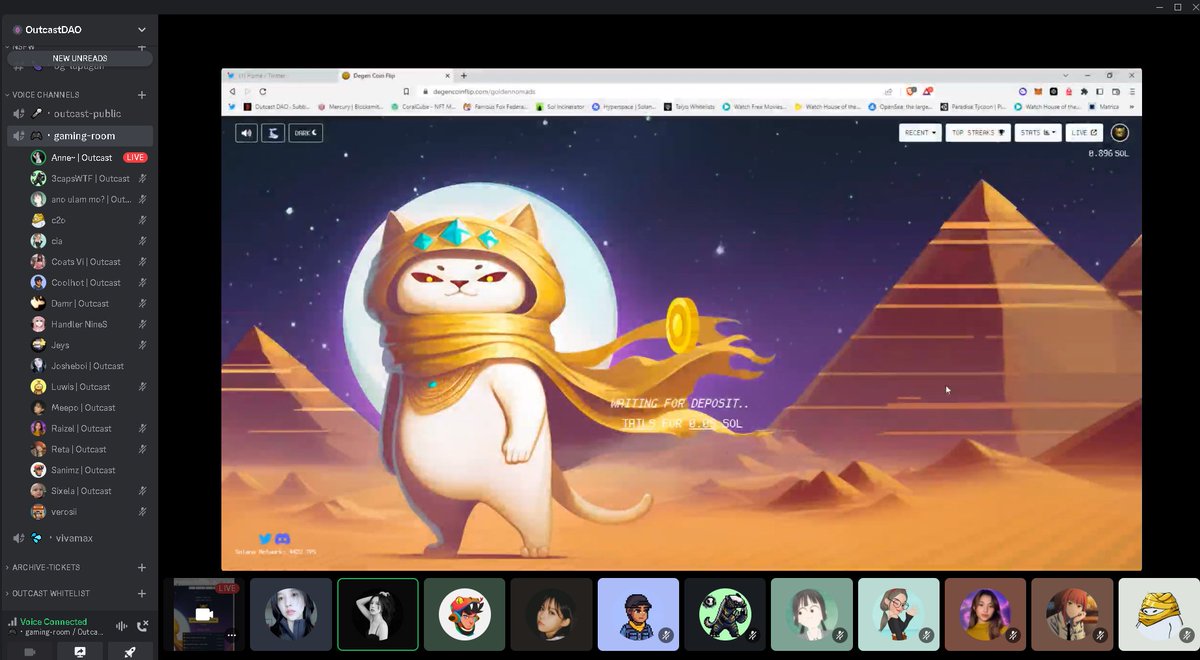Add channel to ARCHIVE-TICKETS with plus icon
The width and height of the screenshot is (1200, 660).
coord(142,567)
